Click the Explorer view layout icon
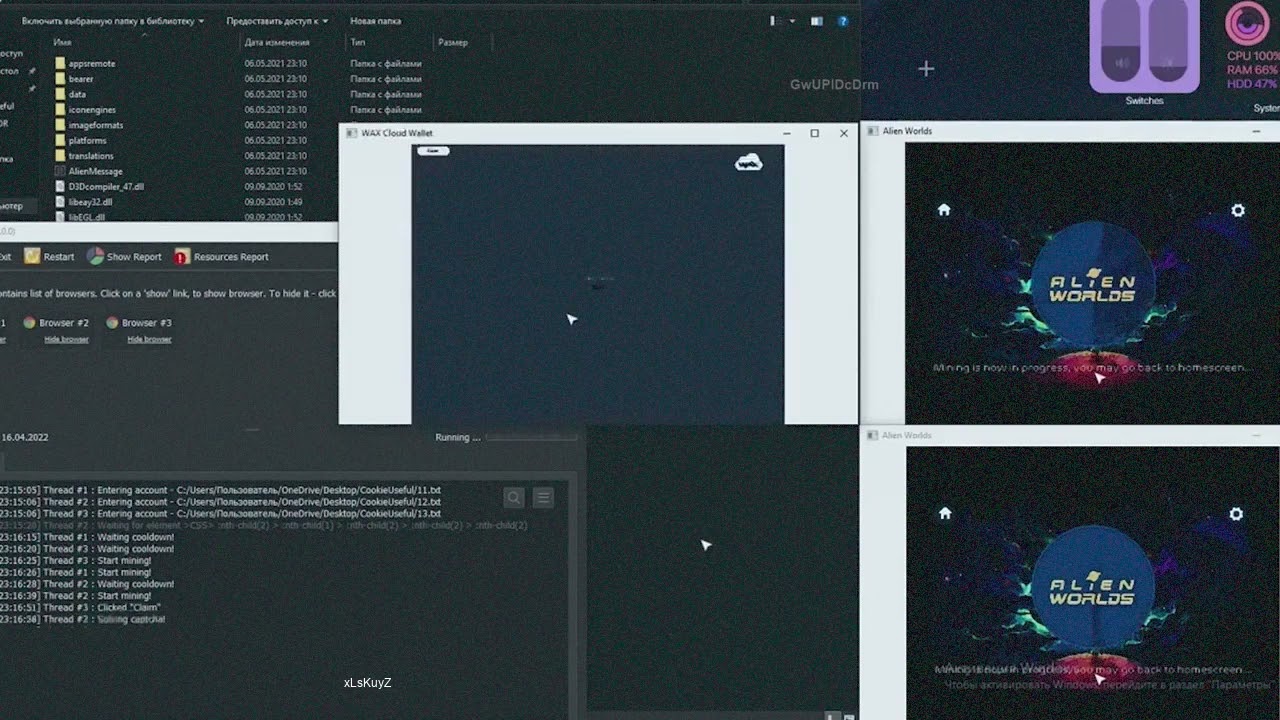1280x720 pixels. tap(776, 20)
